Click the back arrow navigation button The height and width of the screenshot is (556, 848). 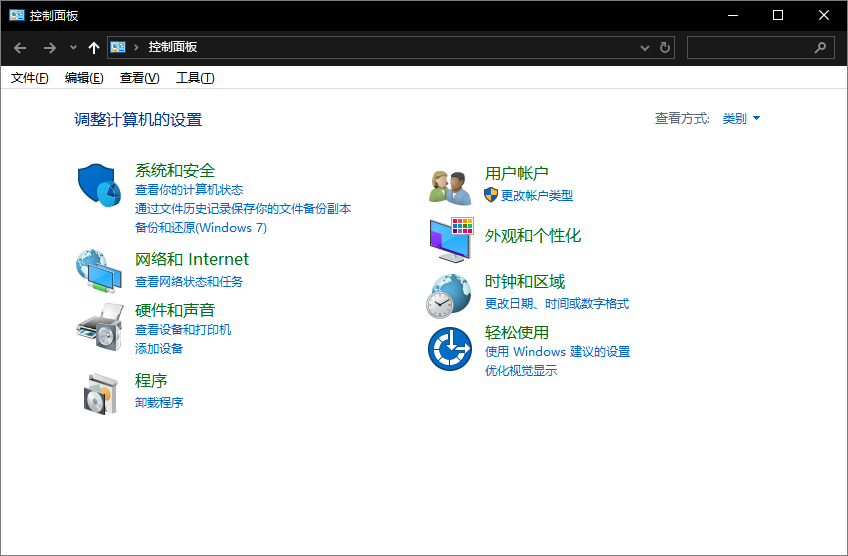(x=20, y=48)
